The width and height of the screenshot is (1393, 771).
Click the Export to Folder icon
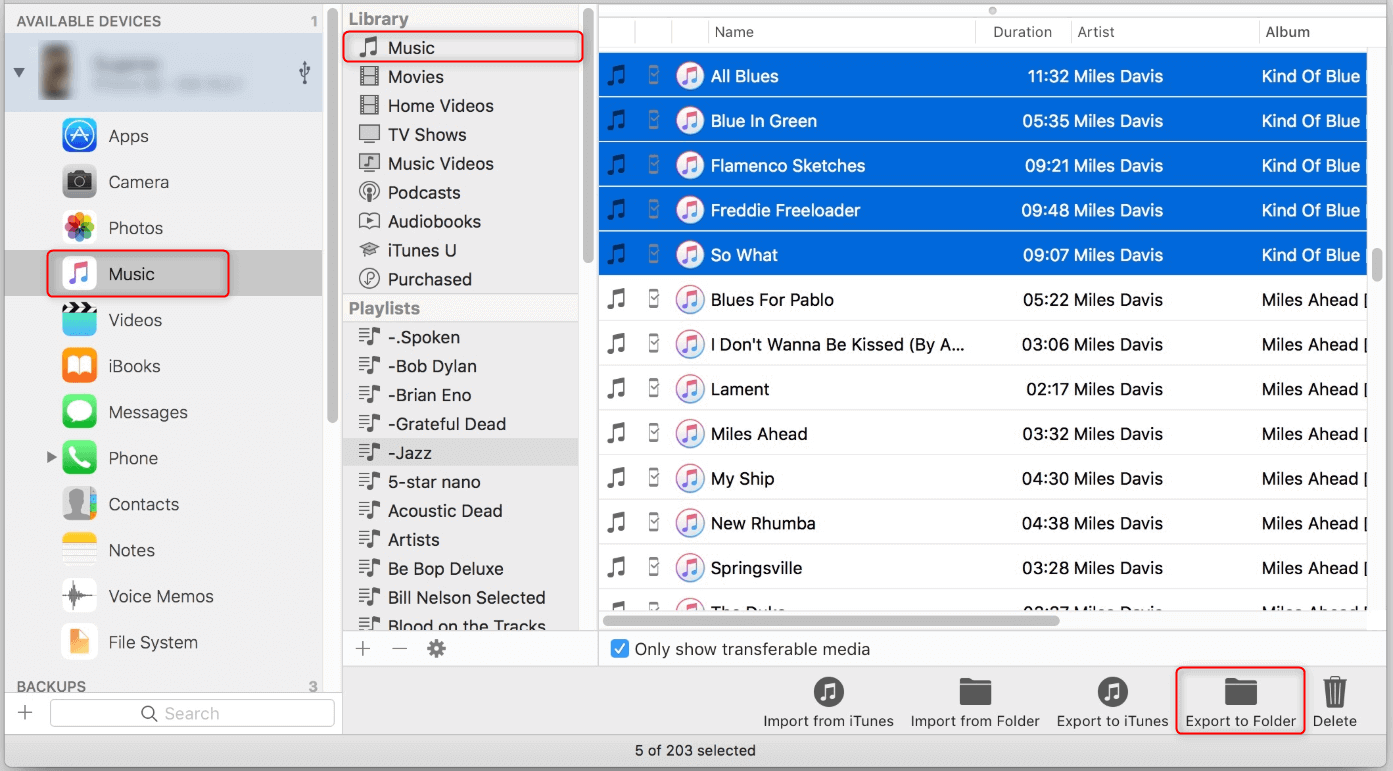[x=1240, y=692]
